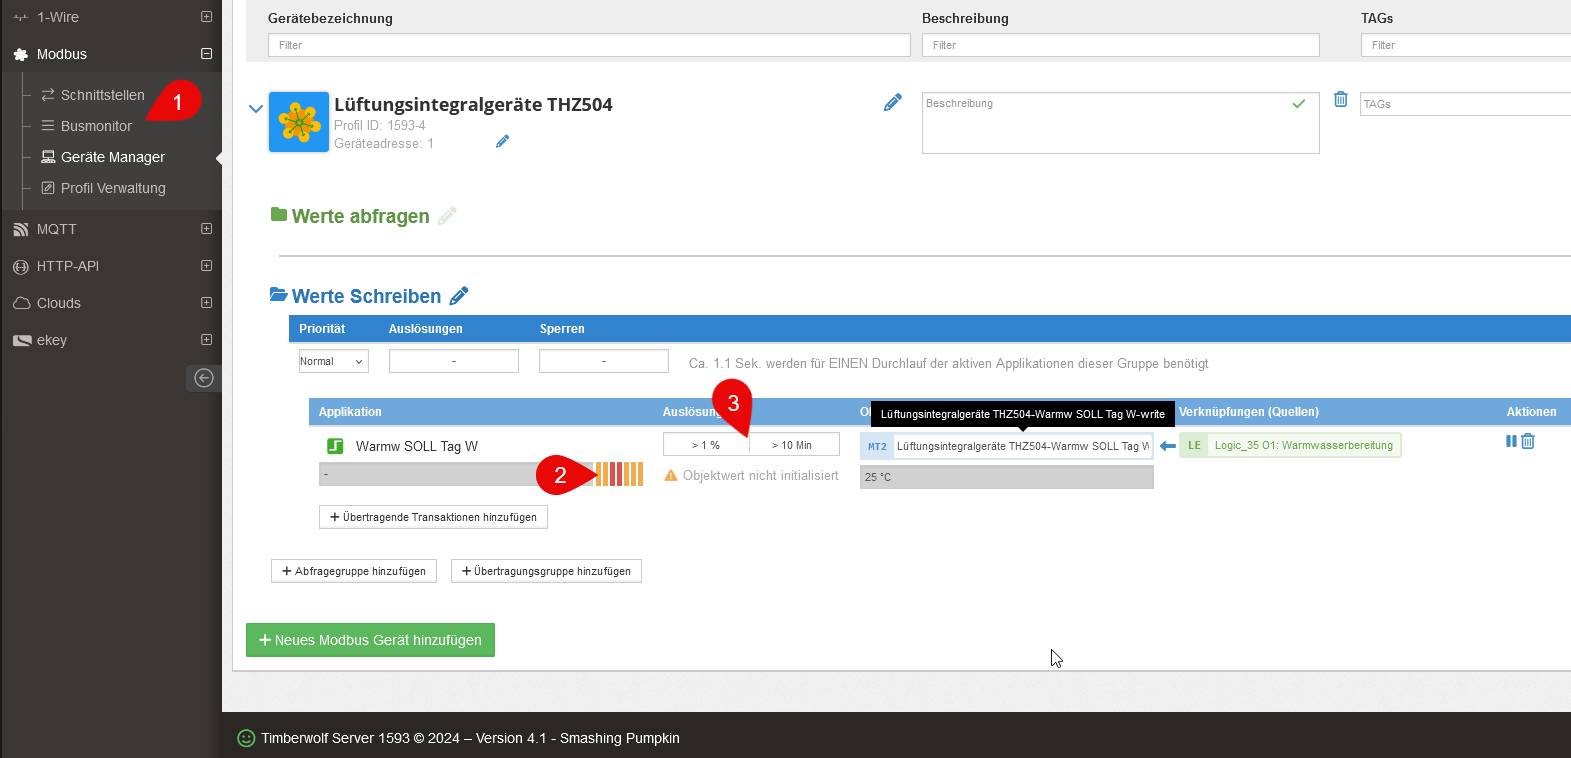Expand the Clouds menu section
This screenshot has height=758, width=1571.
point(206,303)
